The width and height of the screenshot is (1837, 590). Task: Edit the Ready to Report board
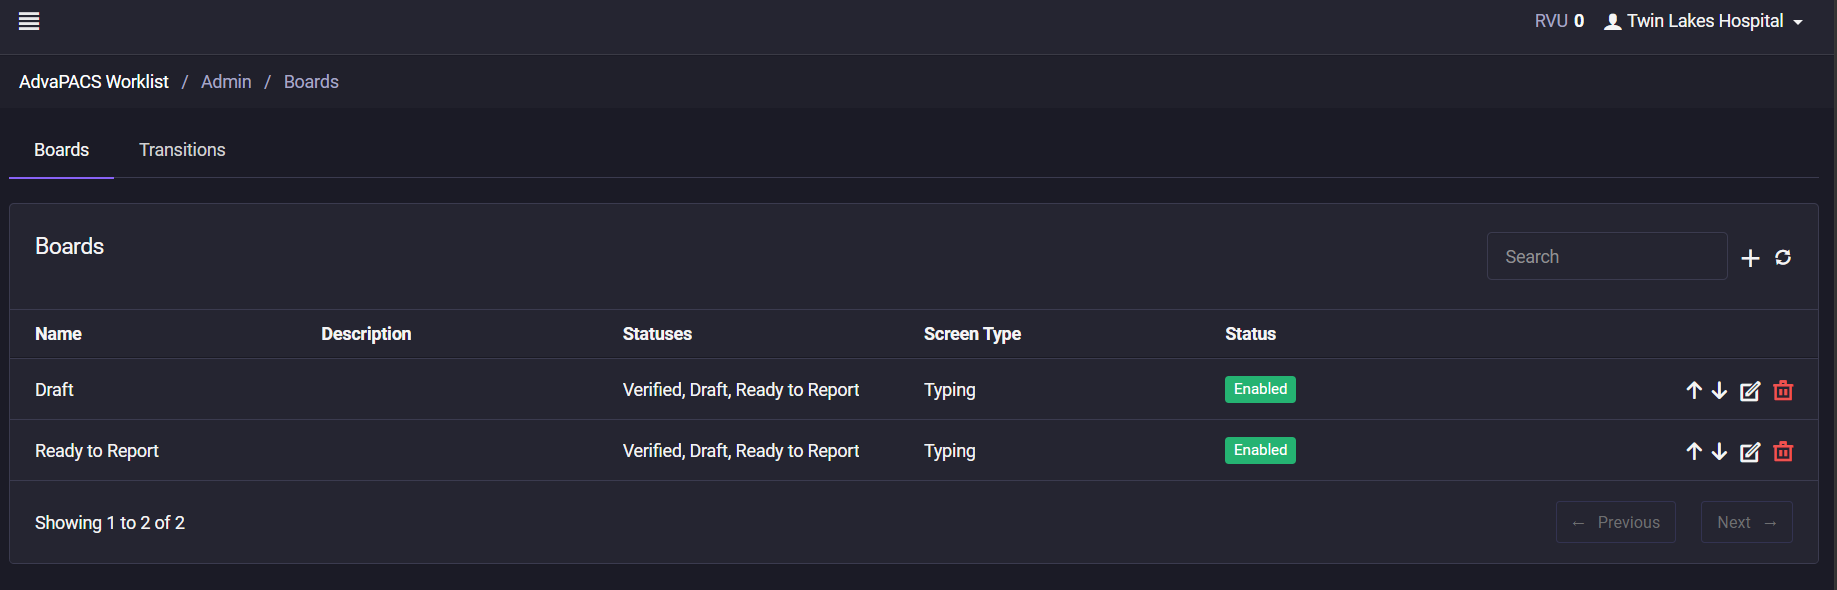[x=1750, y=451]
